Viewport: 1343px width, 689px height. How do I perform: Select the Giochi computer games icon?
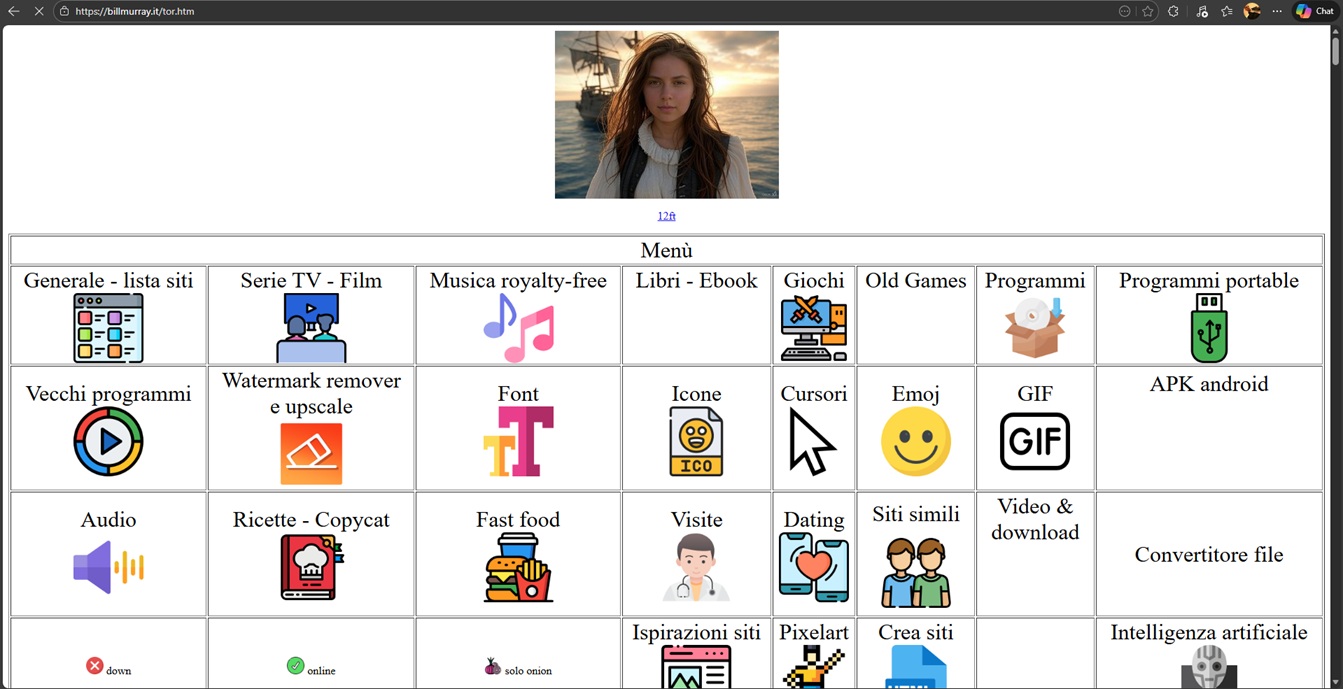pyautogui.click(x=813, y=329)
